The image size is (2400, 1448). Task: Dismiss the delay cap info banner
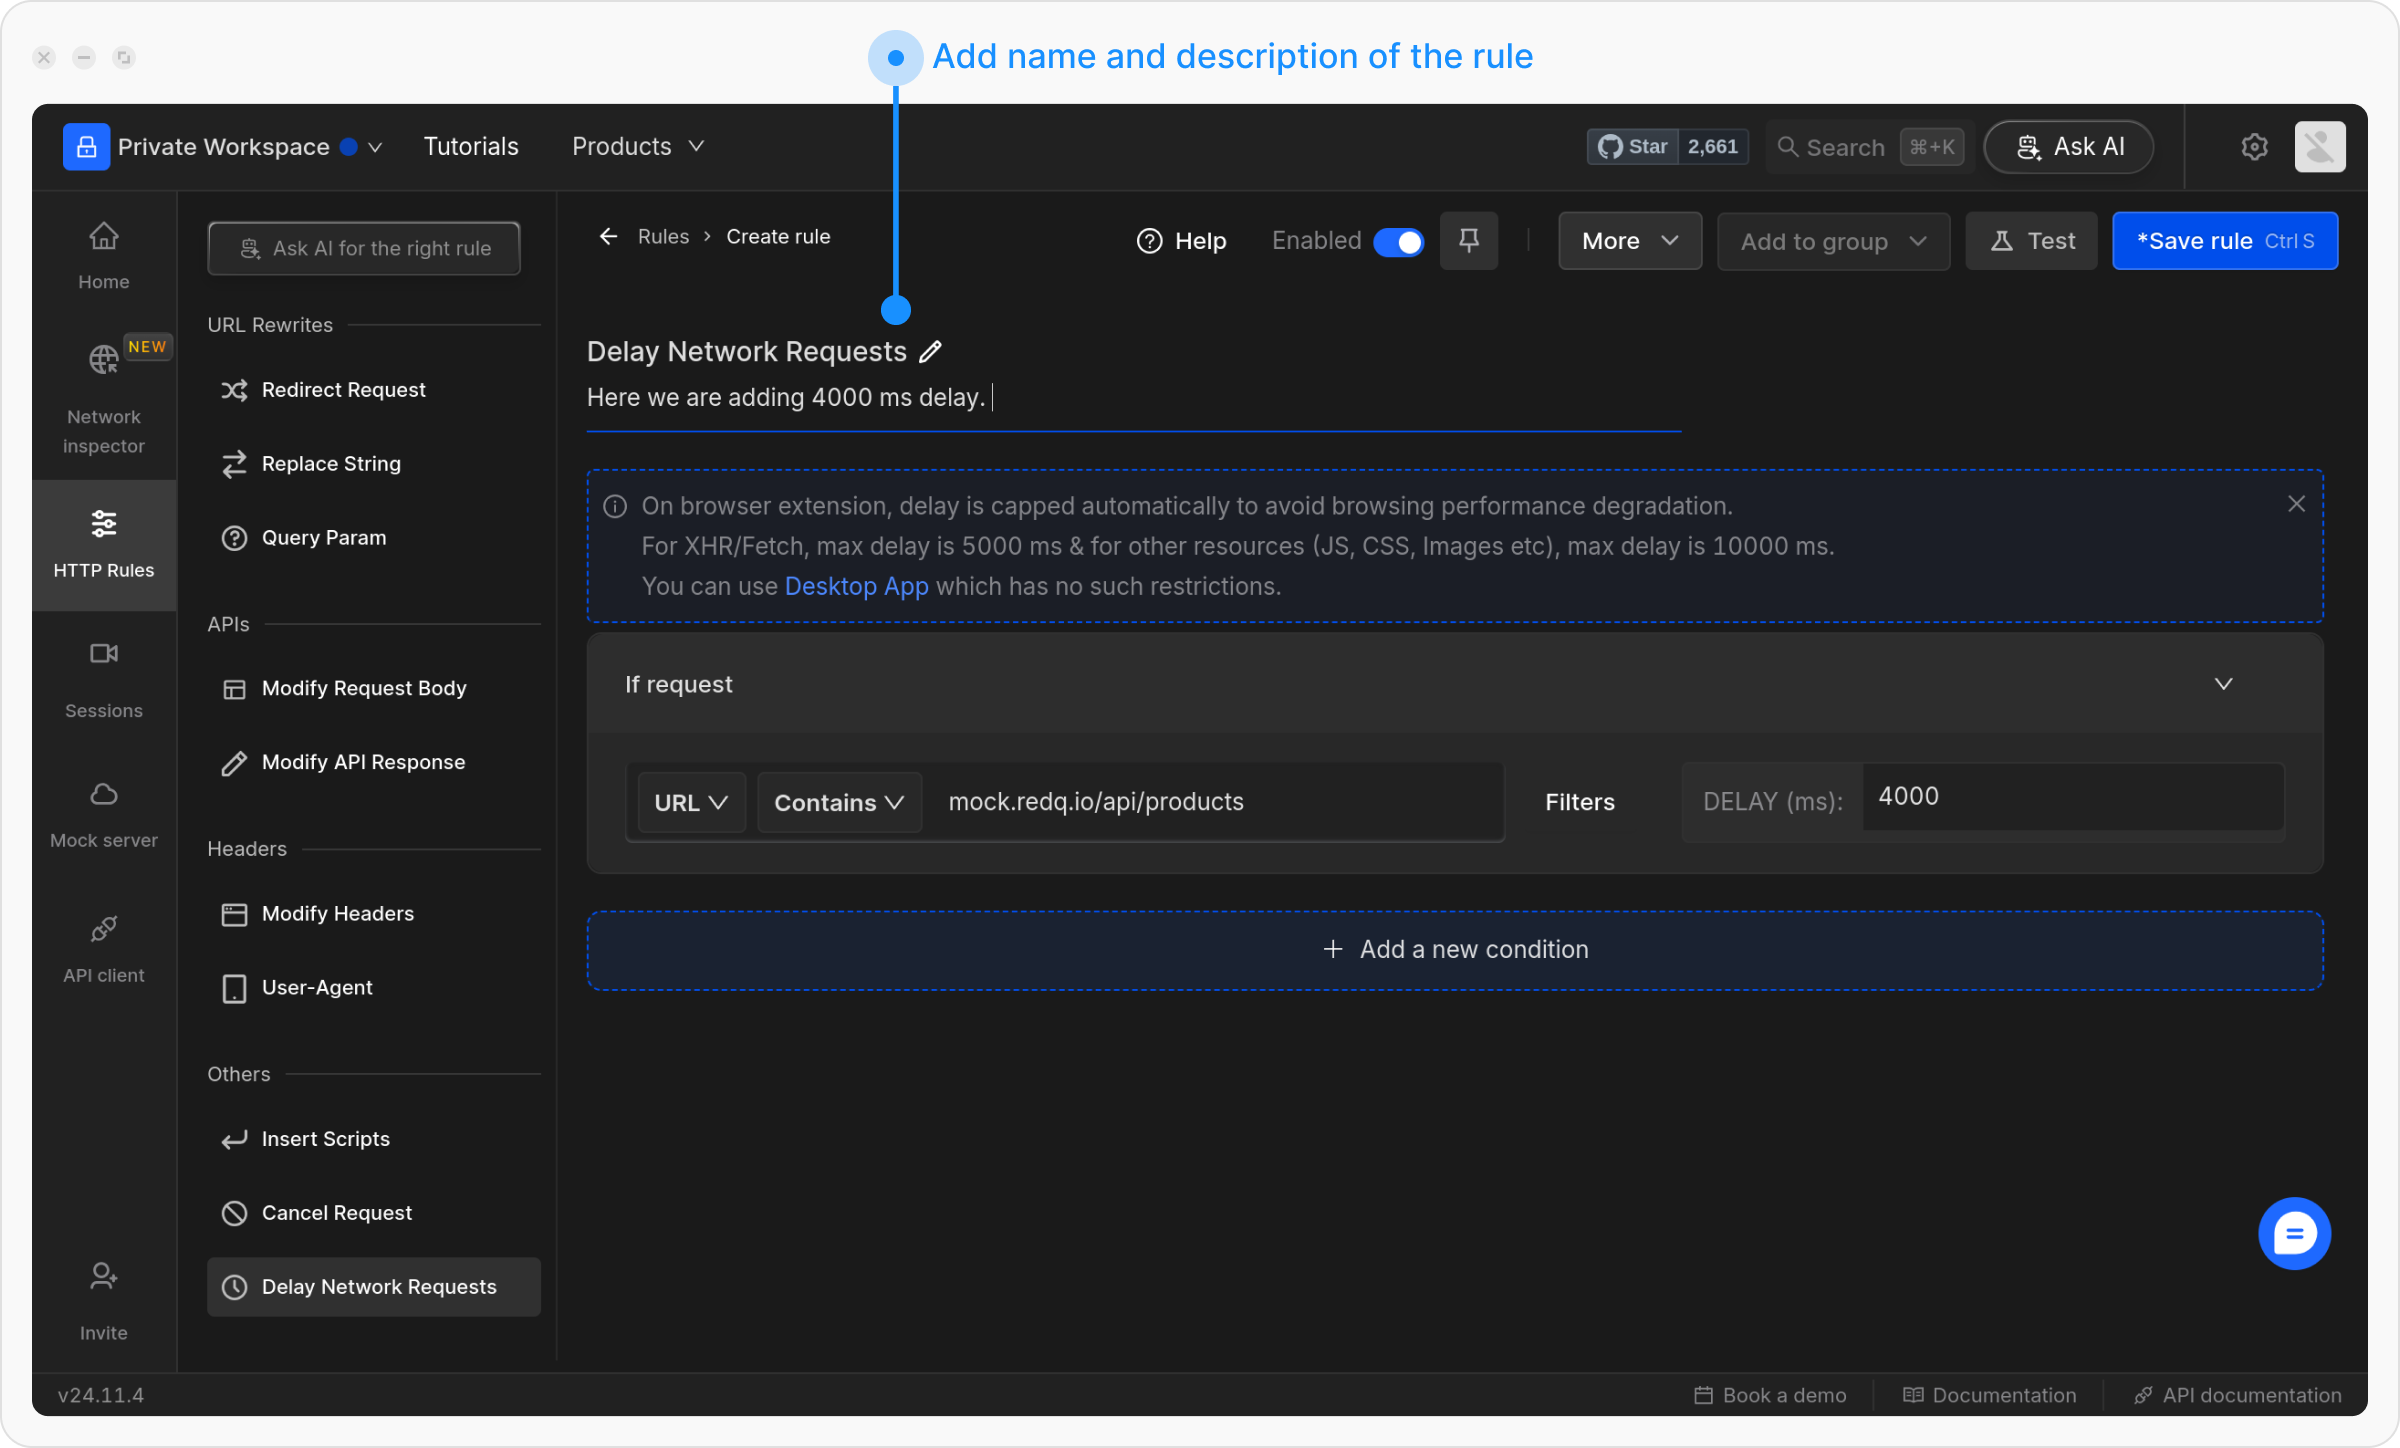(2296, 504)
